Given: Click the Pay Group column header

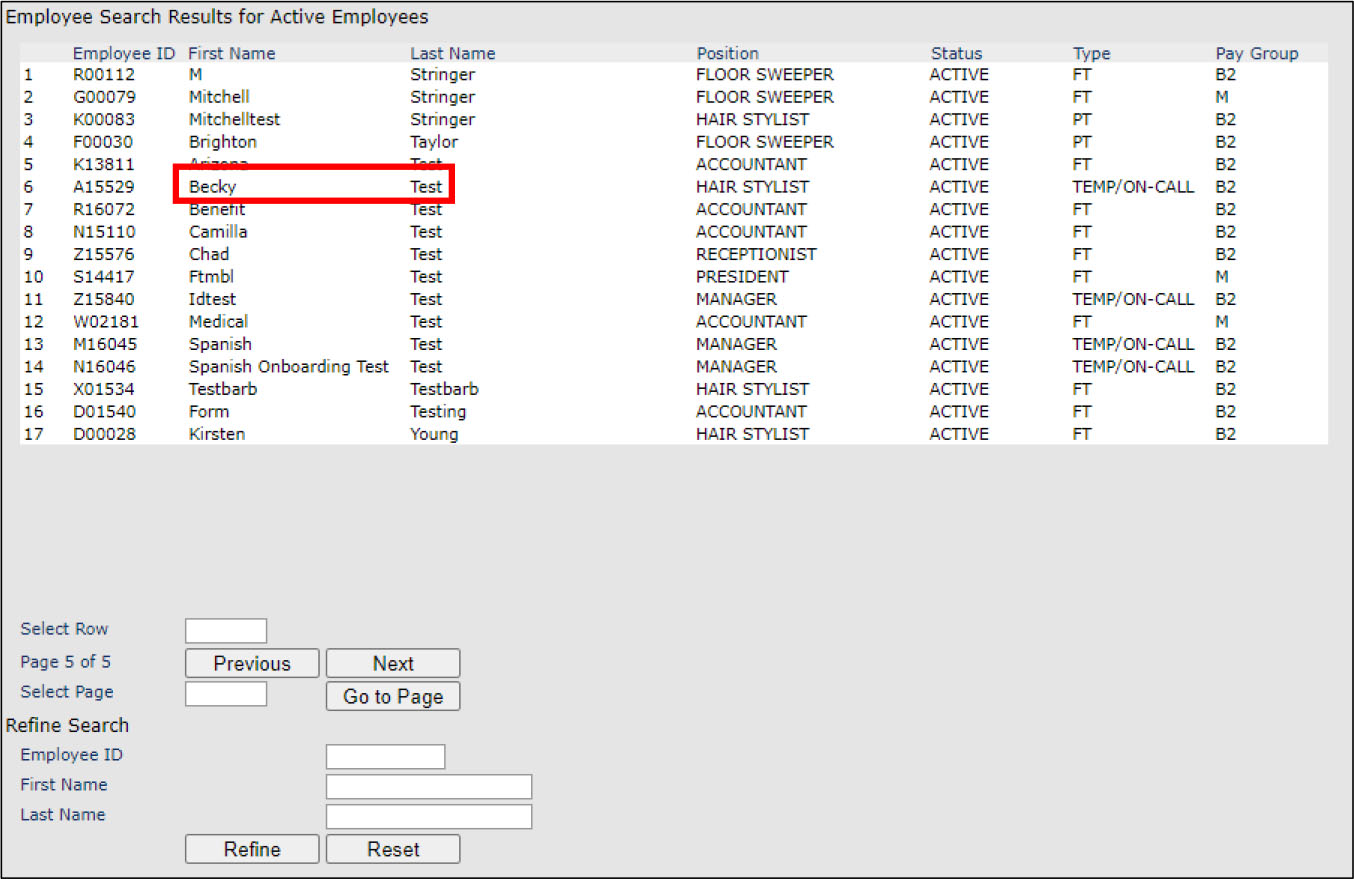Looking at the screenshot, I should (1256, 54).
